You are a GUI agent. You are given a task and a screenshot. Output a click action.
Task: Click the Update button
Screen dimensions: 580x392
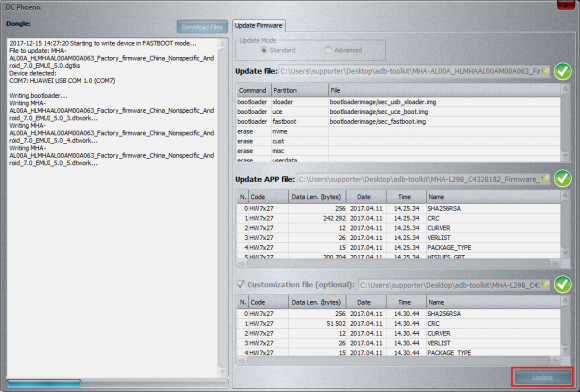click(542, 378)
